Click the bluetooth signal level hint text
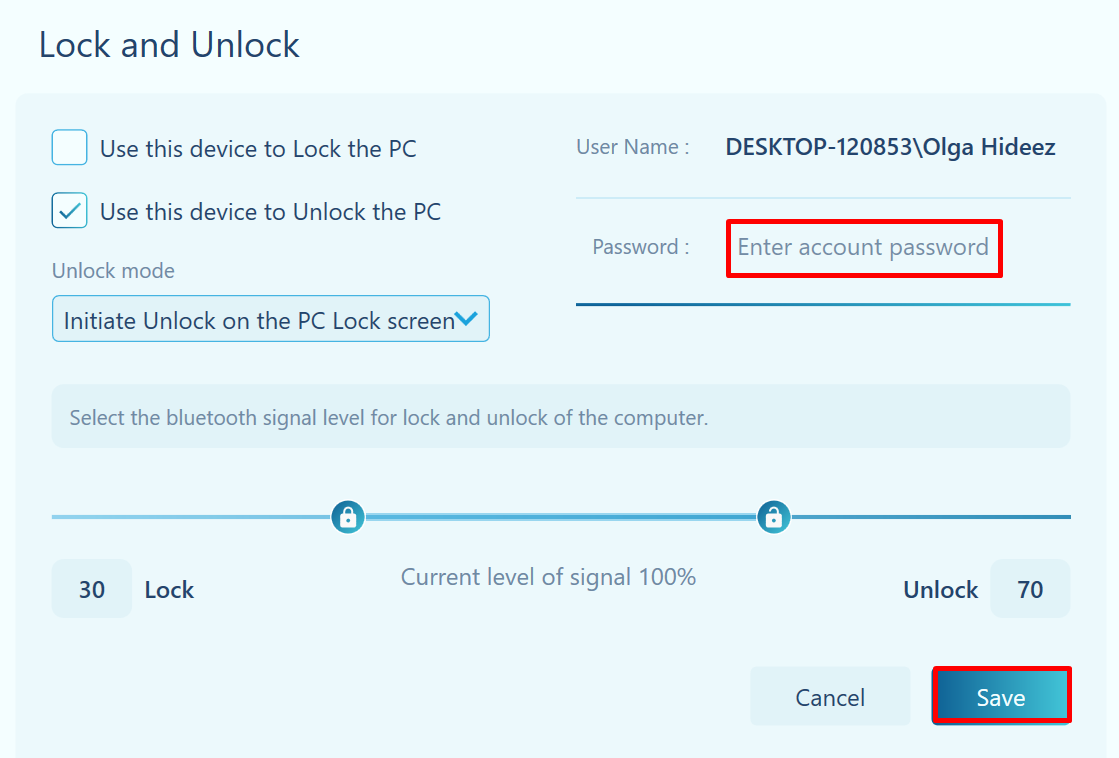Screen dimensions: 1119x758 (388, 418)
